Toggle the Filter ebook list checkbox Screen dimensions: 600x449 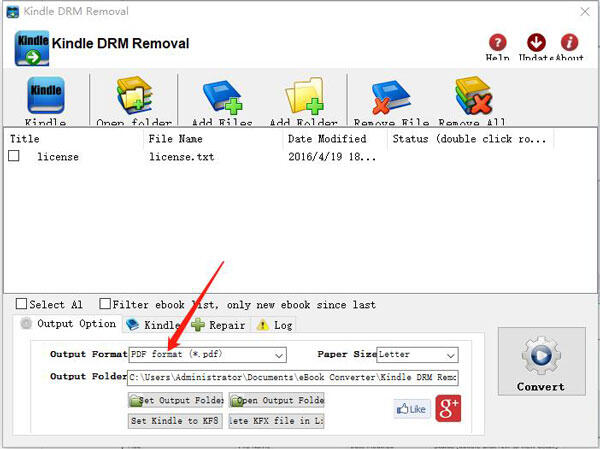coord(105,304)
